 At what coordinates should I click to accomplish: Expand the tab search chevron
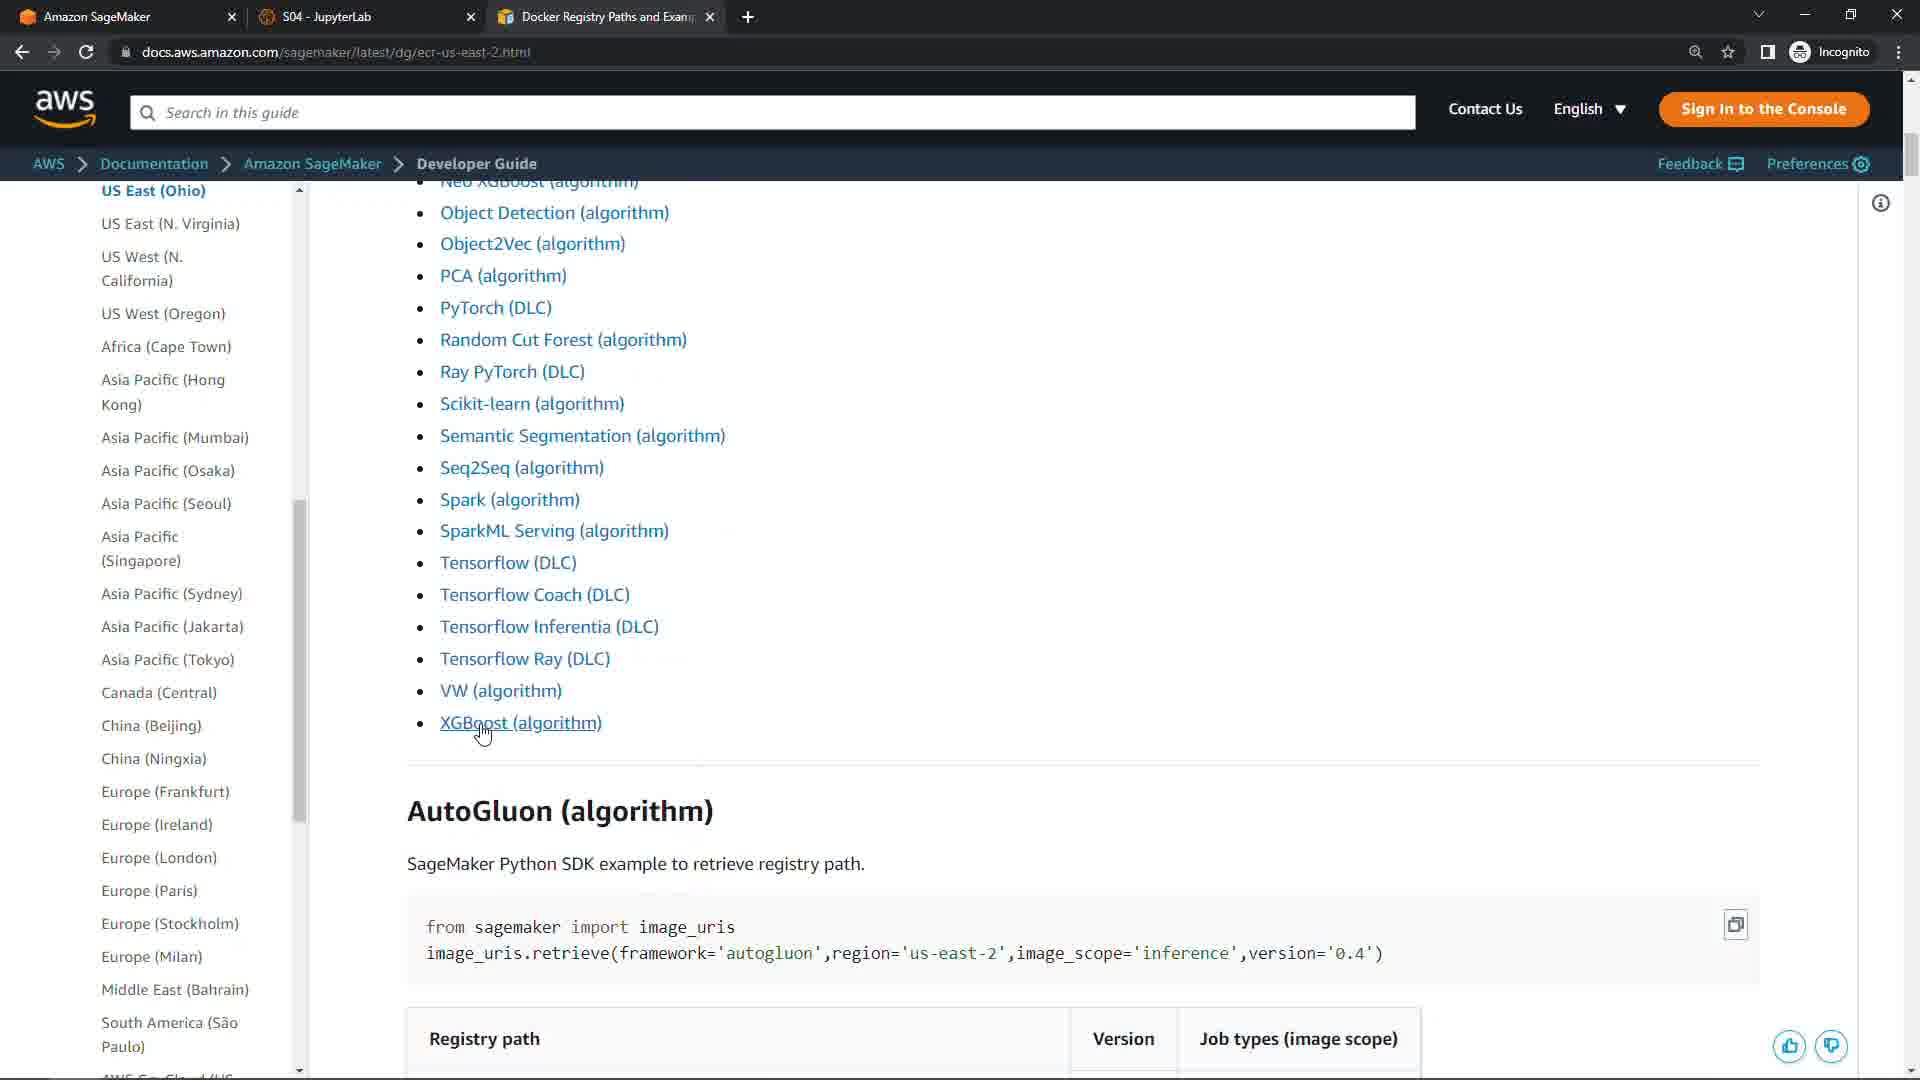1758,15
